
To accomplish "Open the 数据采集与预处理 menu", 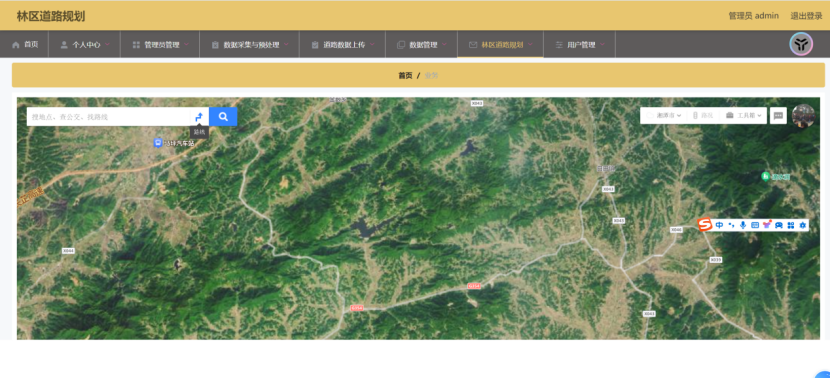I will [249, 44].
